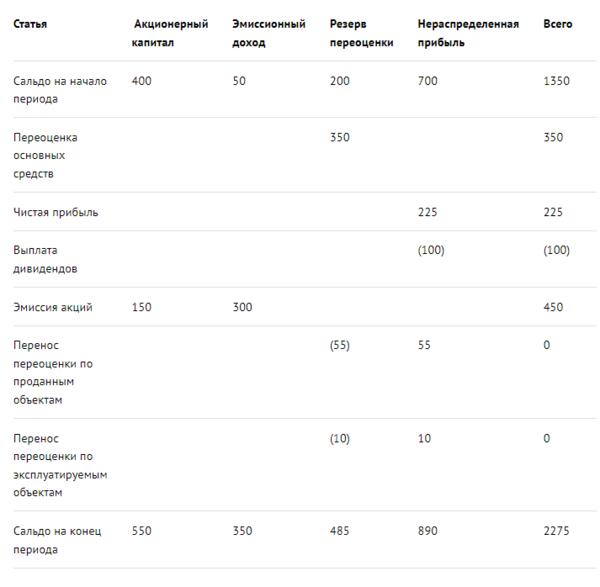Select the 'Резерв переоценки' column header
The width and height of the screenshot is (600, 587).
(362, 33)
